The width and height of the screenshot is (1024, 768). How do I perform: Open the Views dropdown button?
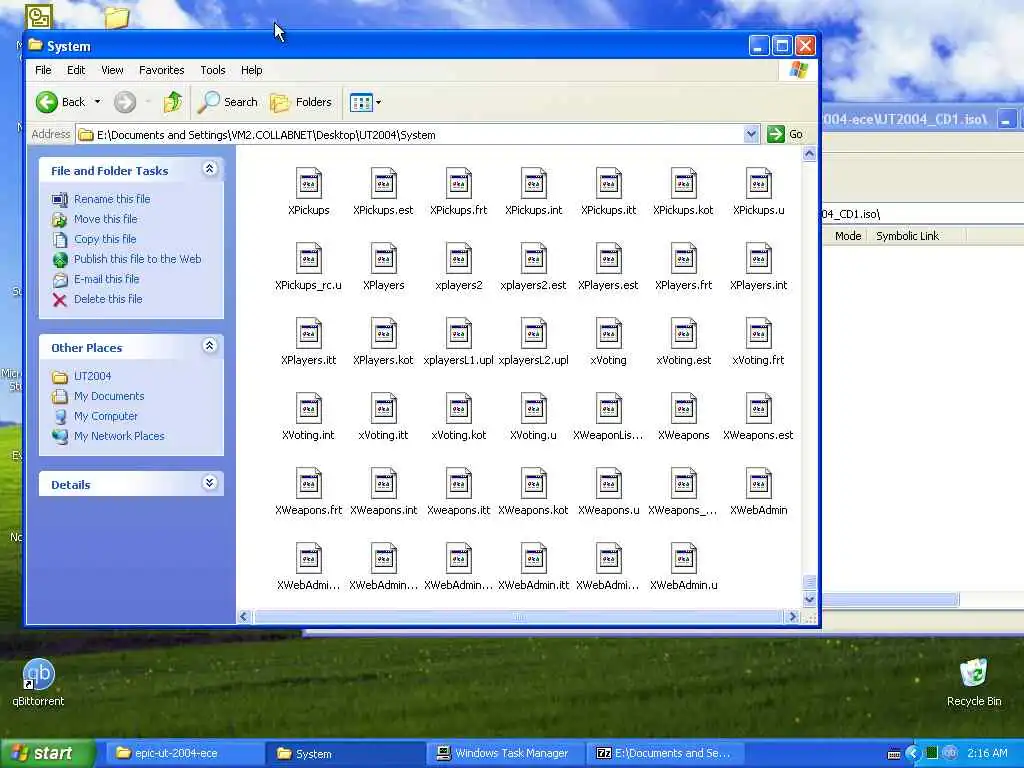point(365,102)
